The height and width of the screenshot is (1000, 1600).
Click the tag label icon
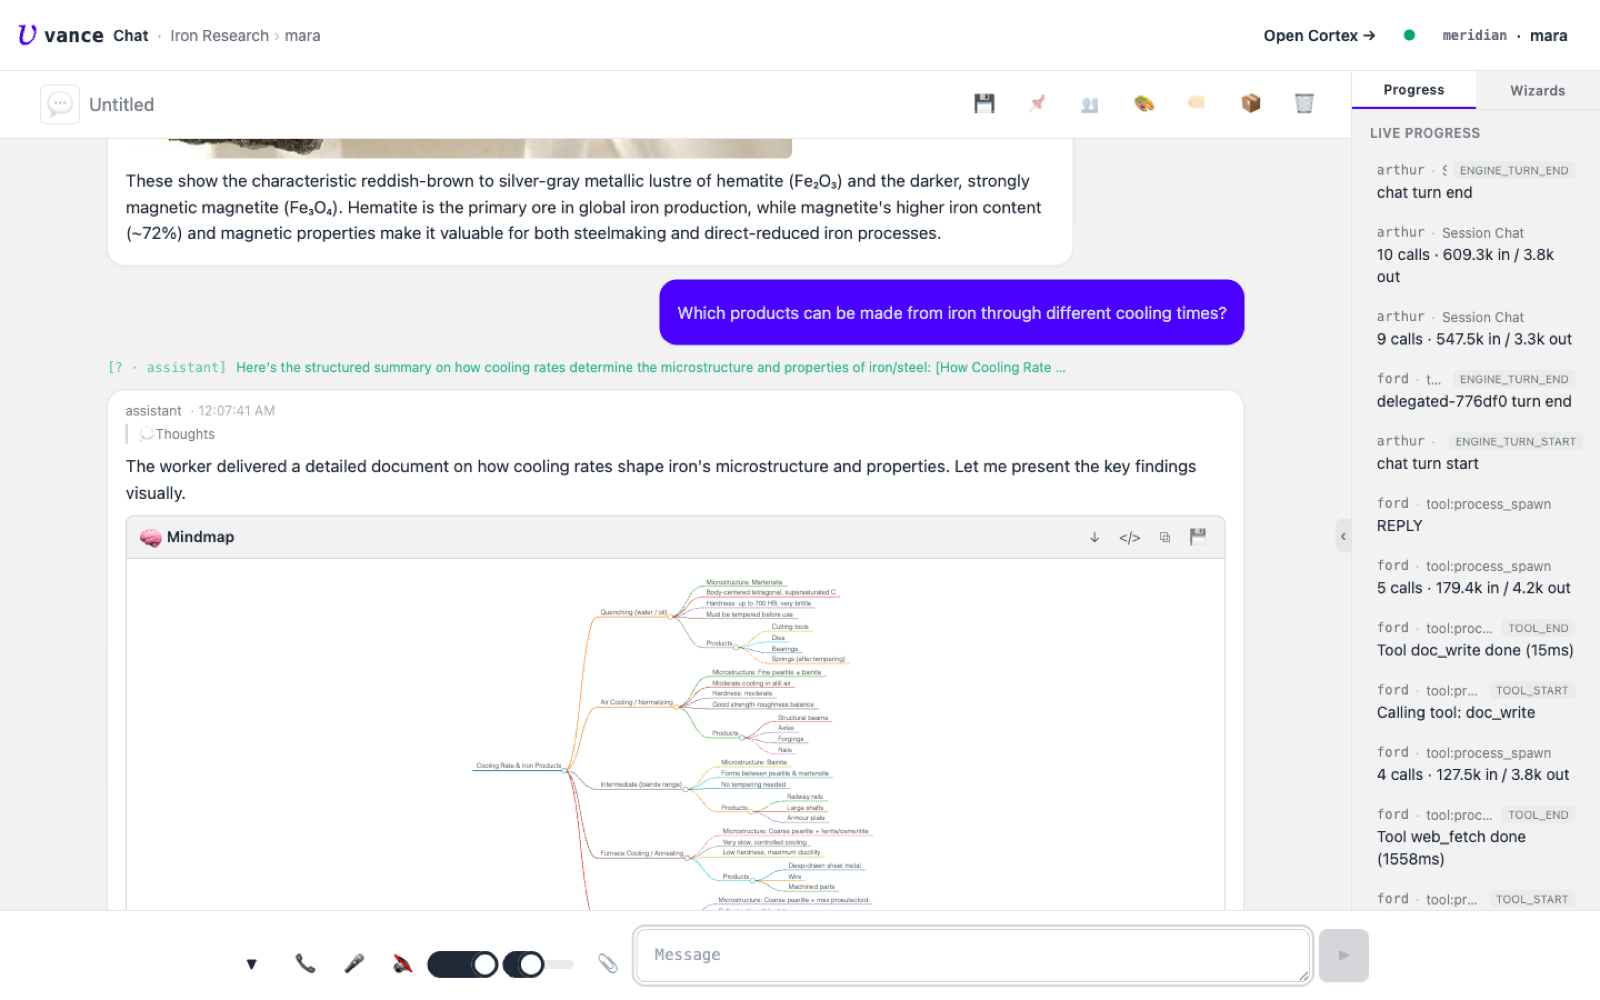pyautogui.click(x=1197, y=102)
